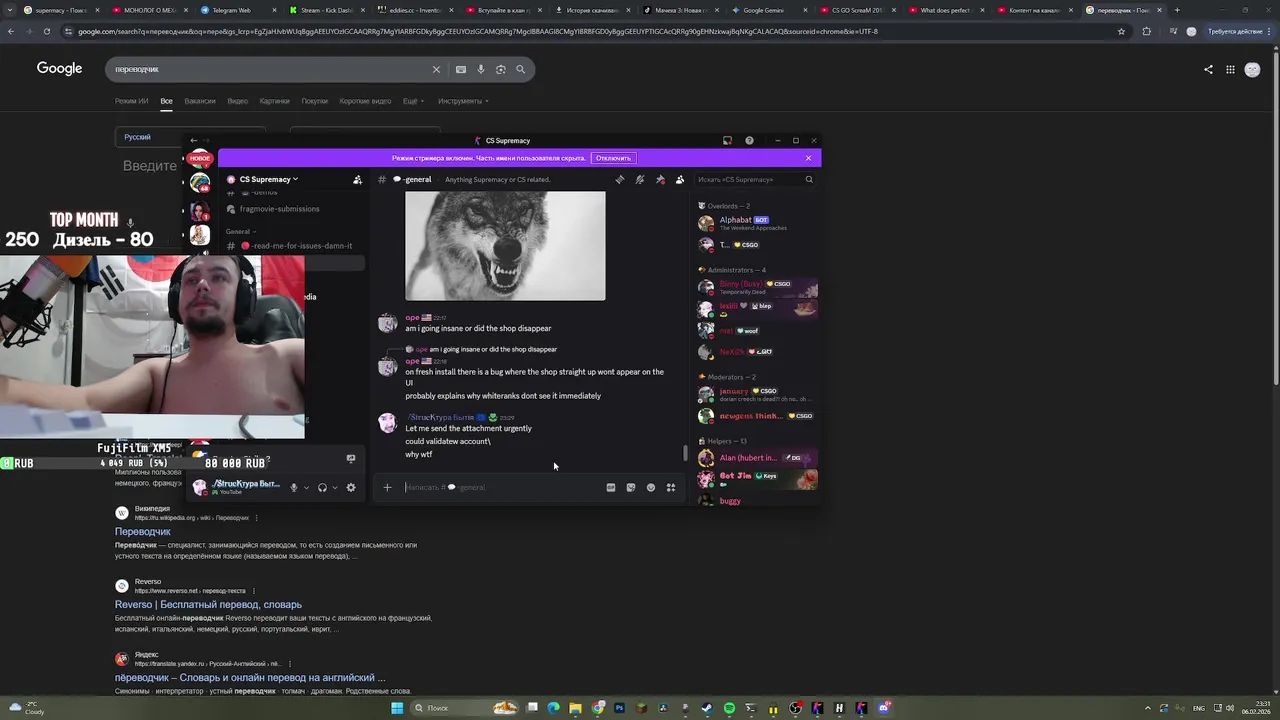
Task: Open Discord threads icon in channel header
Action: click(x=620, y=180)
